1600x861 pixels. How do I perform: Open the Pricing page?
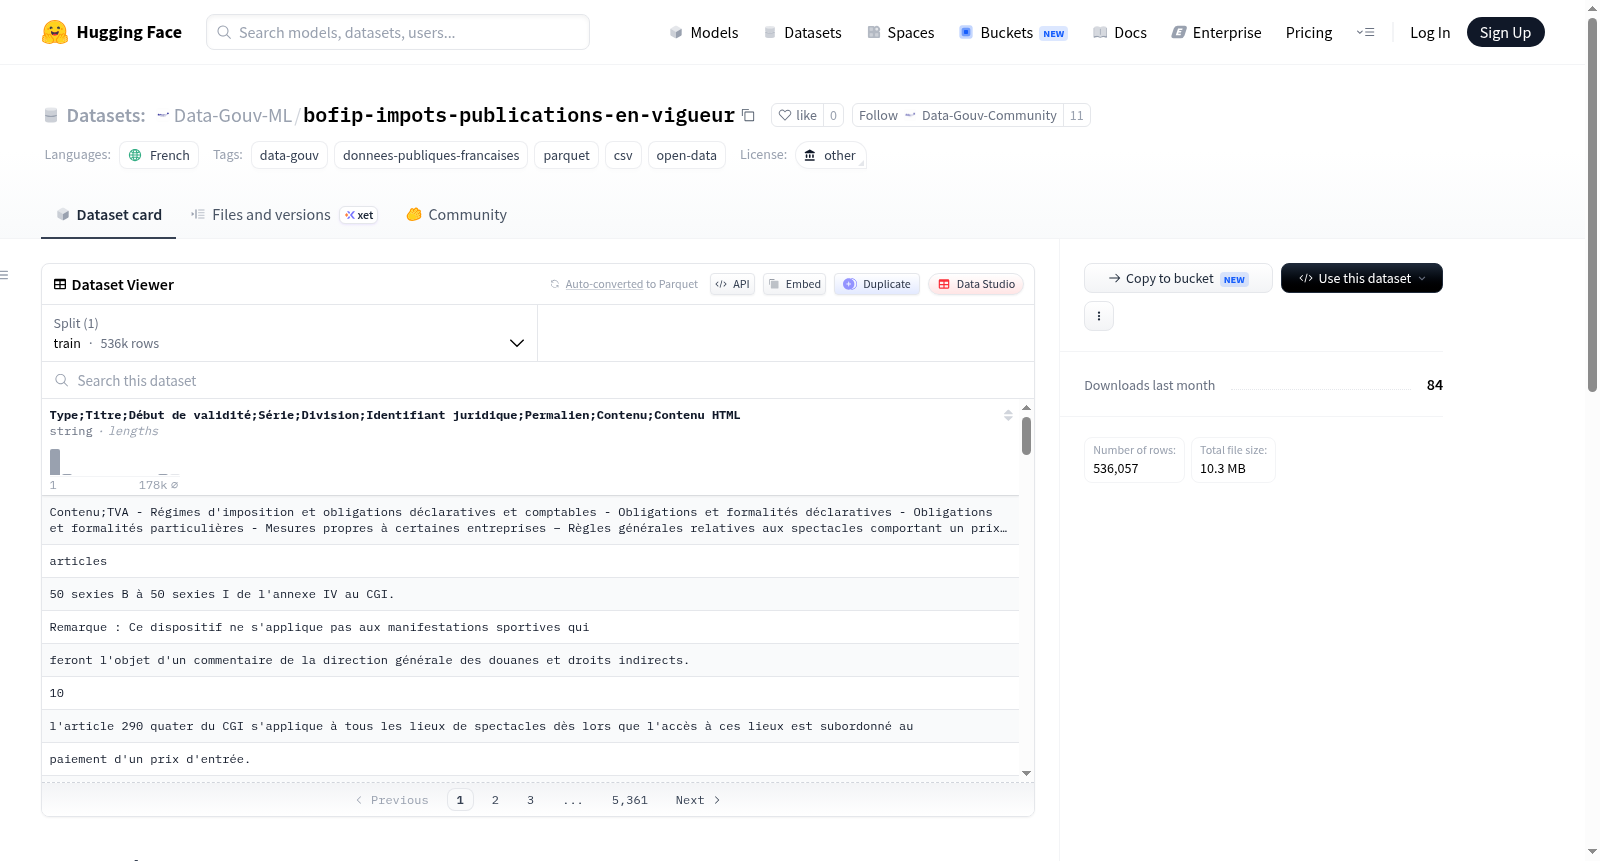tap(1309, 32)
